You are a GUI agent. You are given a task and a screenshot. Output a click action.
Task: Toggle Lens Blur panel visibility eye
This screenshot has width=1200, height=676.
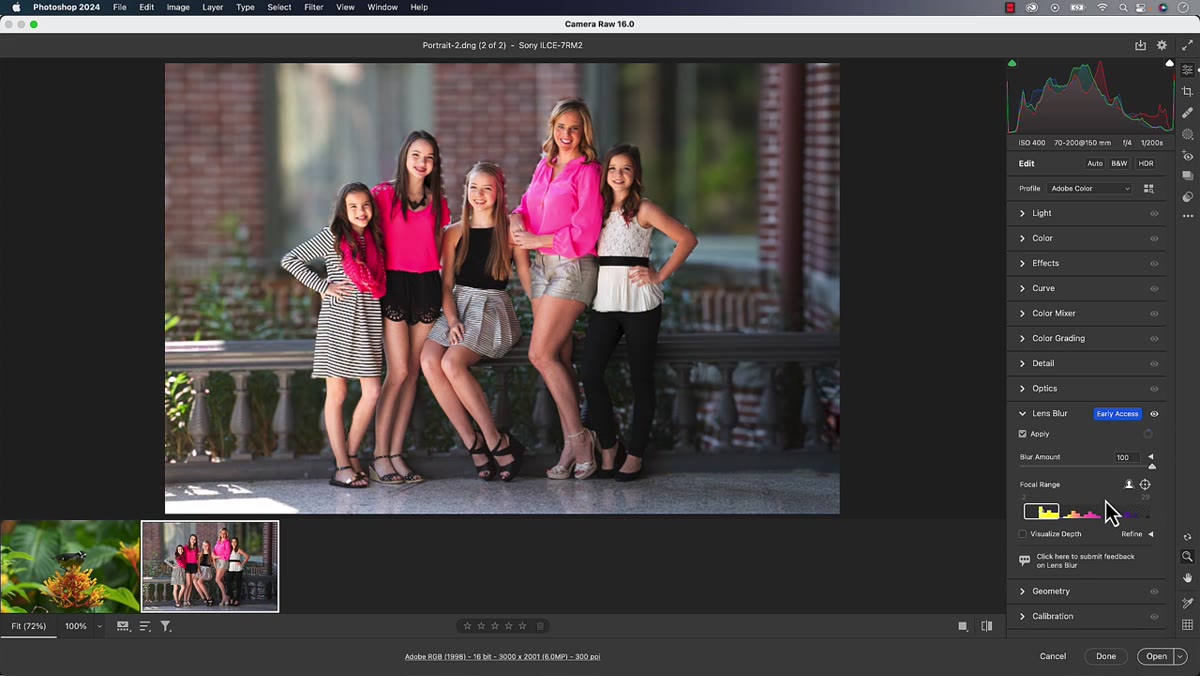point(1154,414)
